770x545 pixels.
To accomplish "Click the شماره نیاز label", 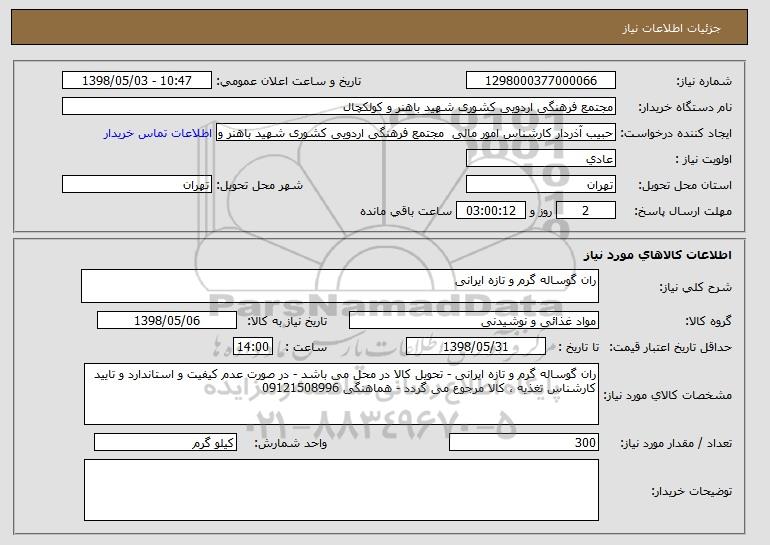I will 704,81.
